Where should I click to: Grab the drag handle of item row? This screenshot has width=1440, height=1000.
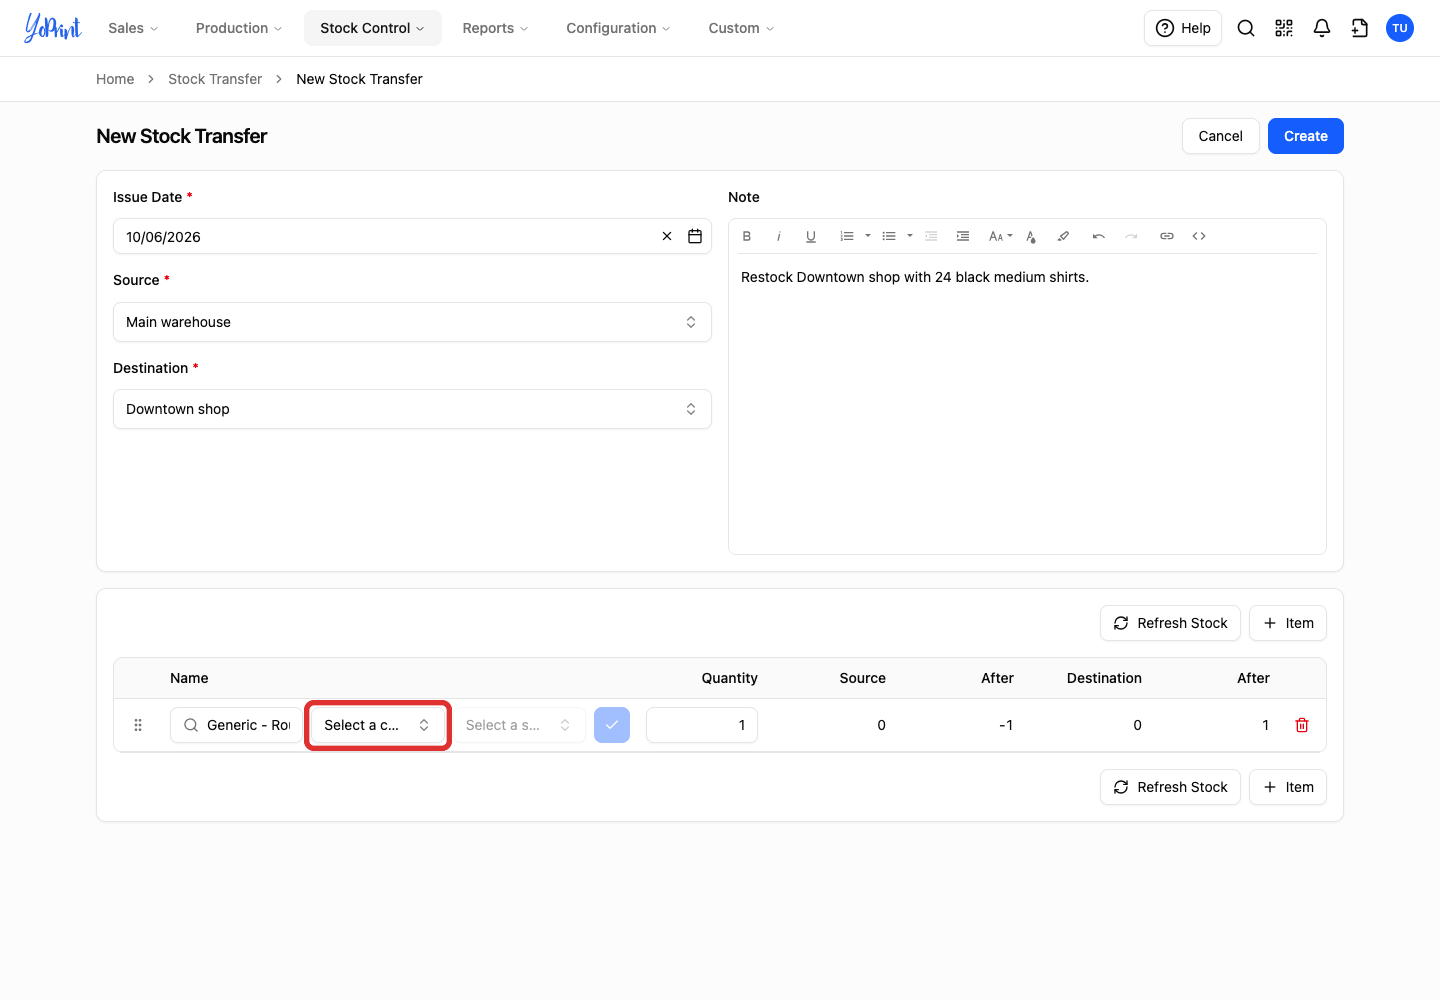(x=138, y=725)
